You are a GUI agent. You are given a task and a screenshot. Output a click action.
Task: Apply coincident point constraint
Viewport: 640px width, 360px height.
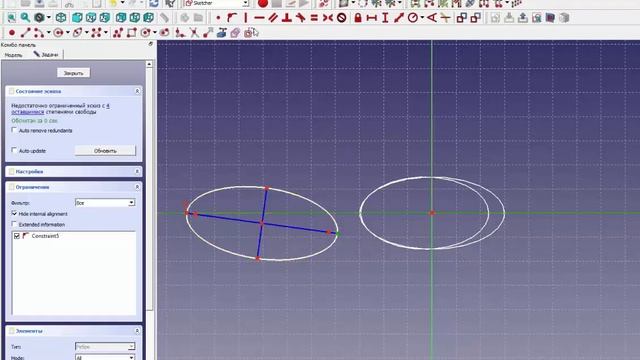tap(218, 18)
